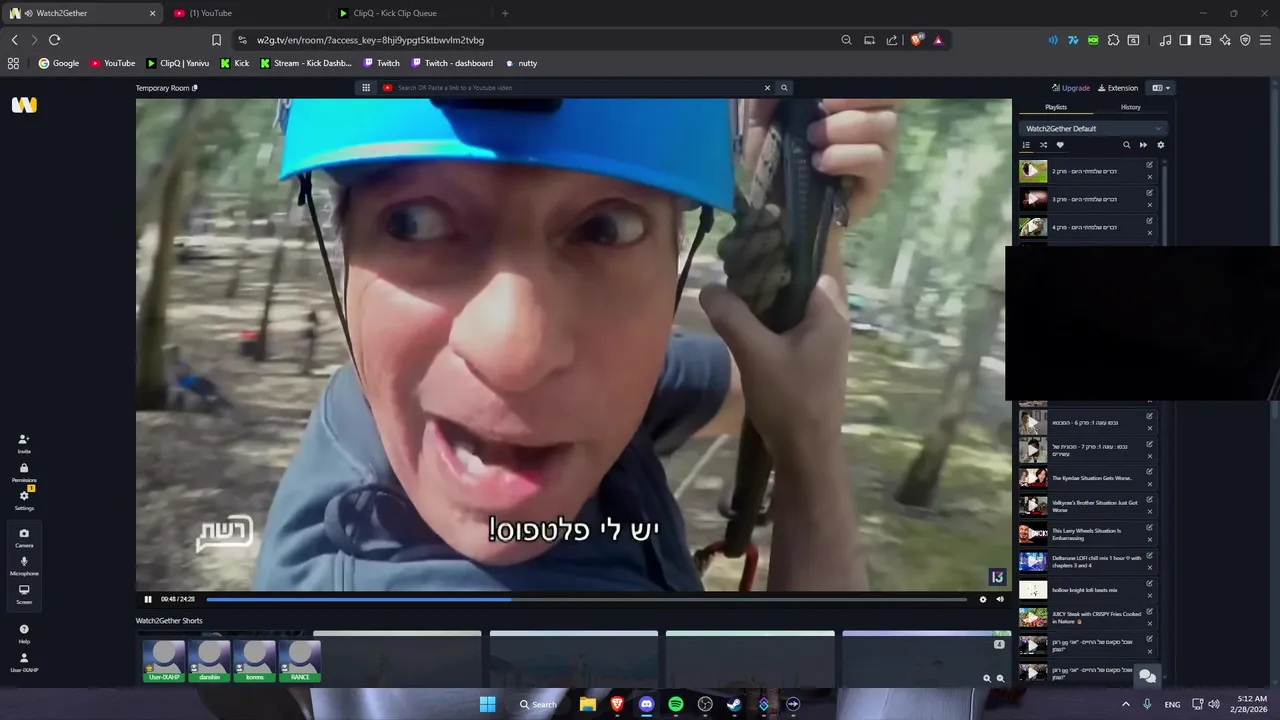Screen dimensions: 1280x720
Task: Clear the video search field
Action: coord(768,88)
